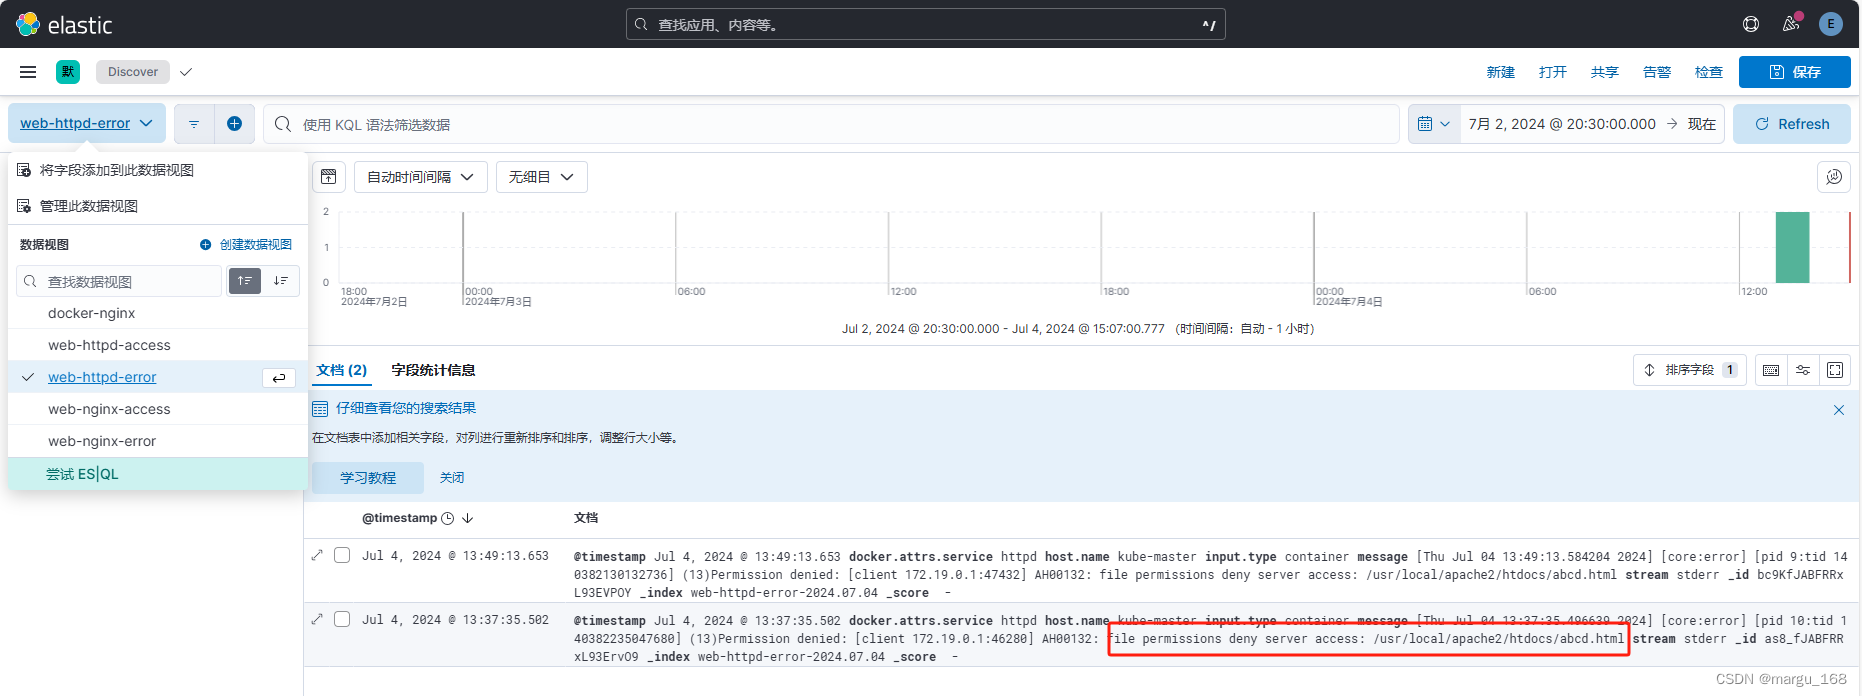
Task: Click the end date '现在'
Action: 1702,124
